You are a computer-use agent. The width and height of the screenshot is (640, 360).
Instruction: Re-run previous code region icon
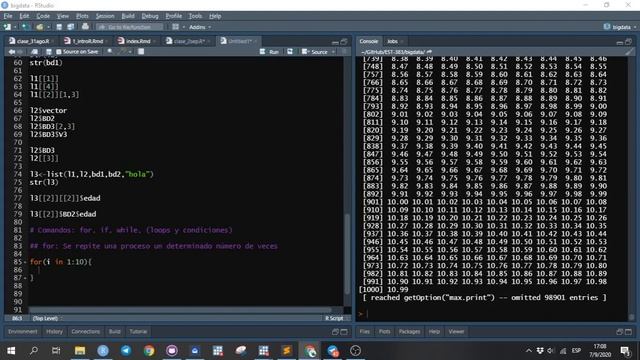[290, 52]
